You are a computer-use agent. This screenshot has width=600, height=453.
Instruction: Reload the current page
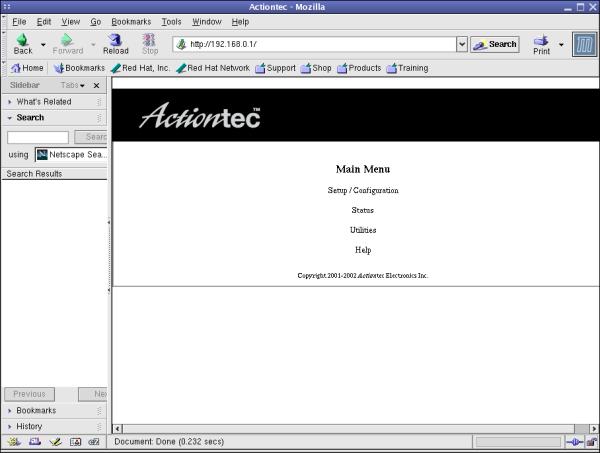(x=116, y=44)
